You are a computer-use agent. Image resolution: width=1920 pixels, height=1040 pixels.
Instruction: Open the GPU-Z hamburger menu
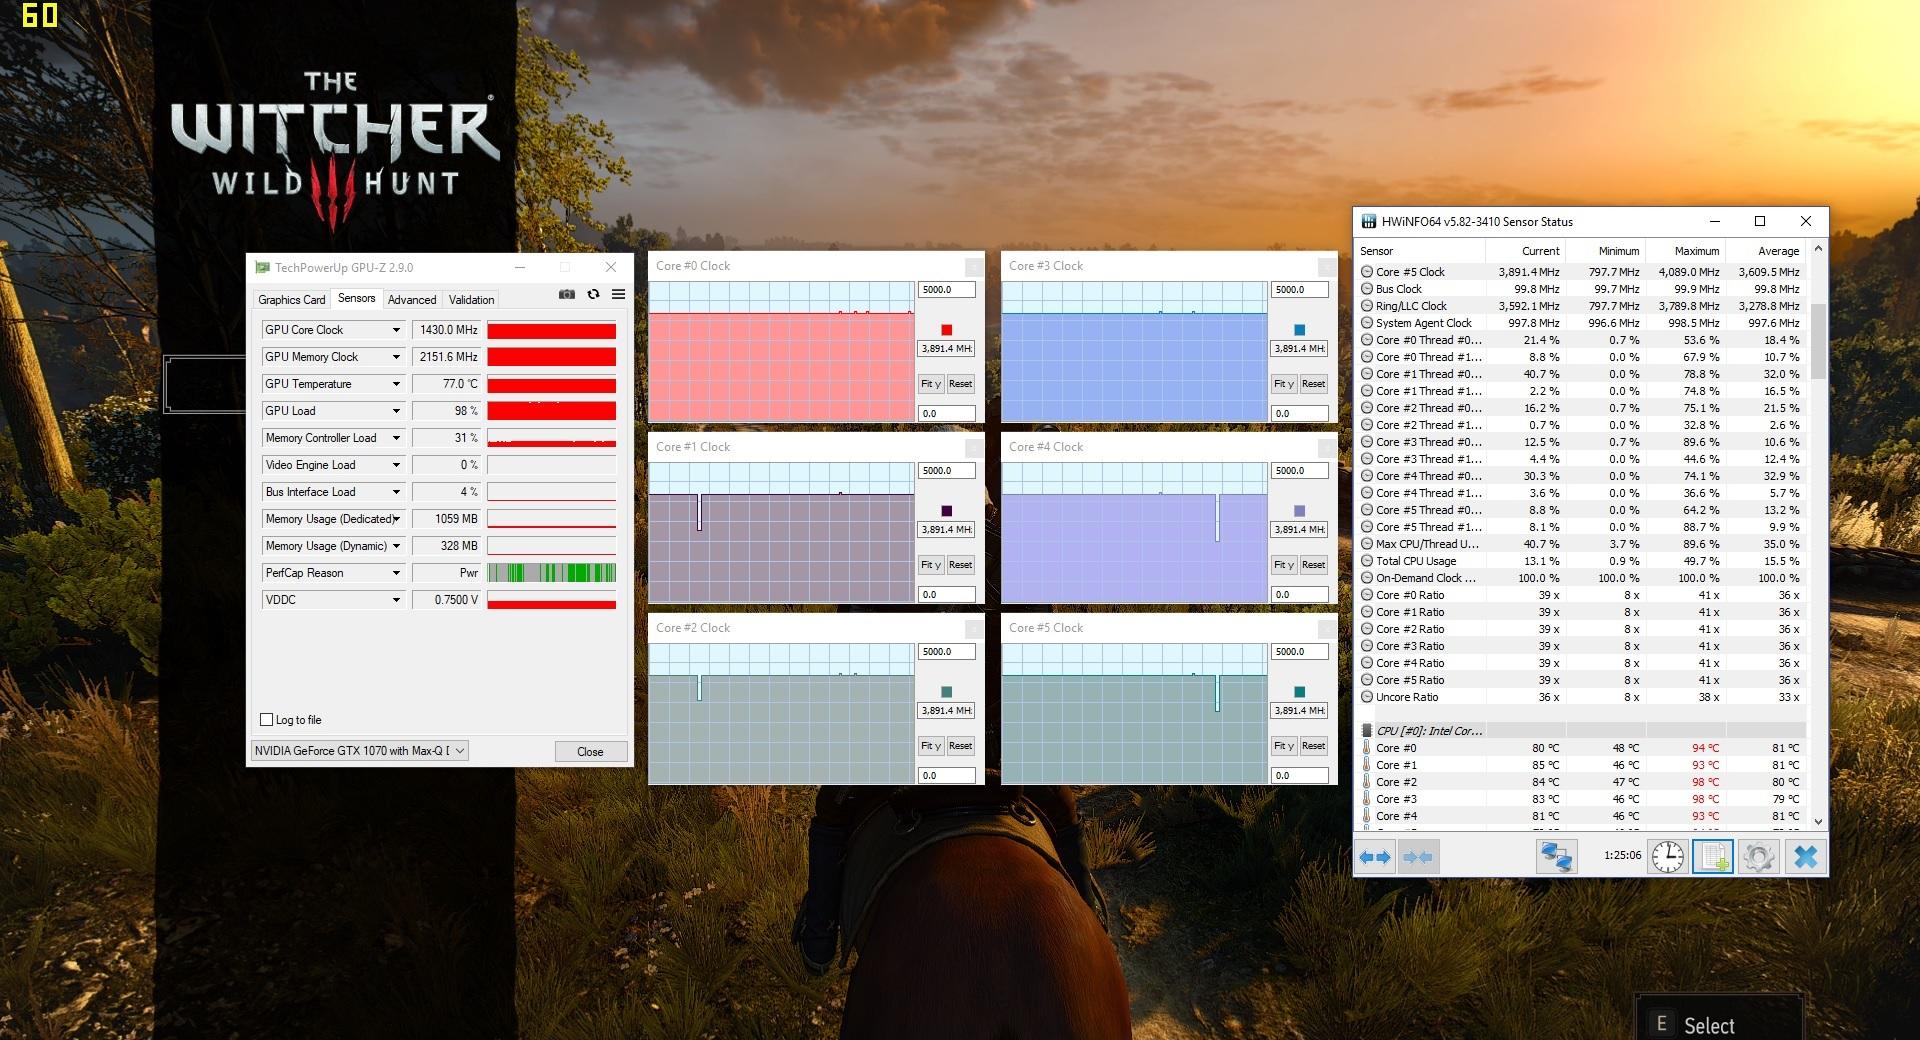click(618, 294)
